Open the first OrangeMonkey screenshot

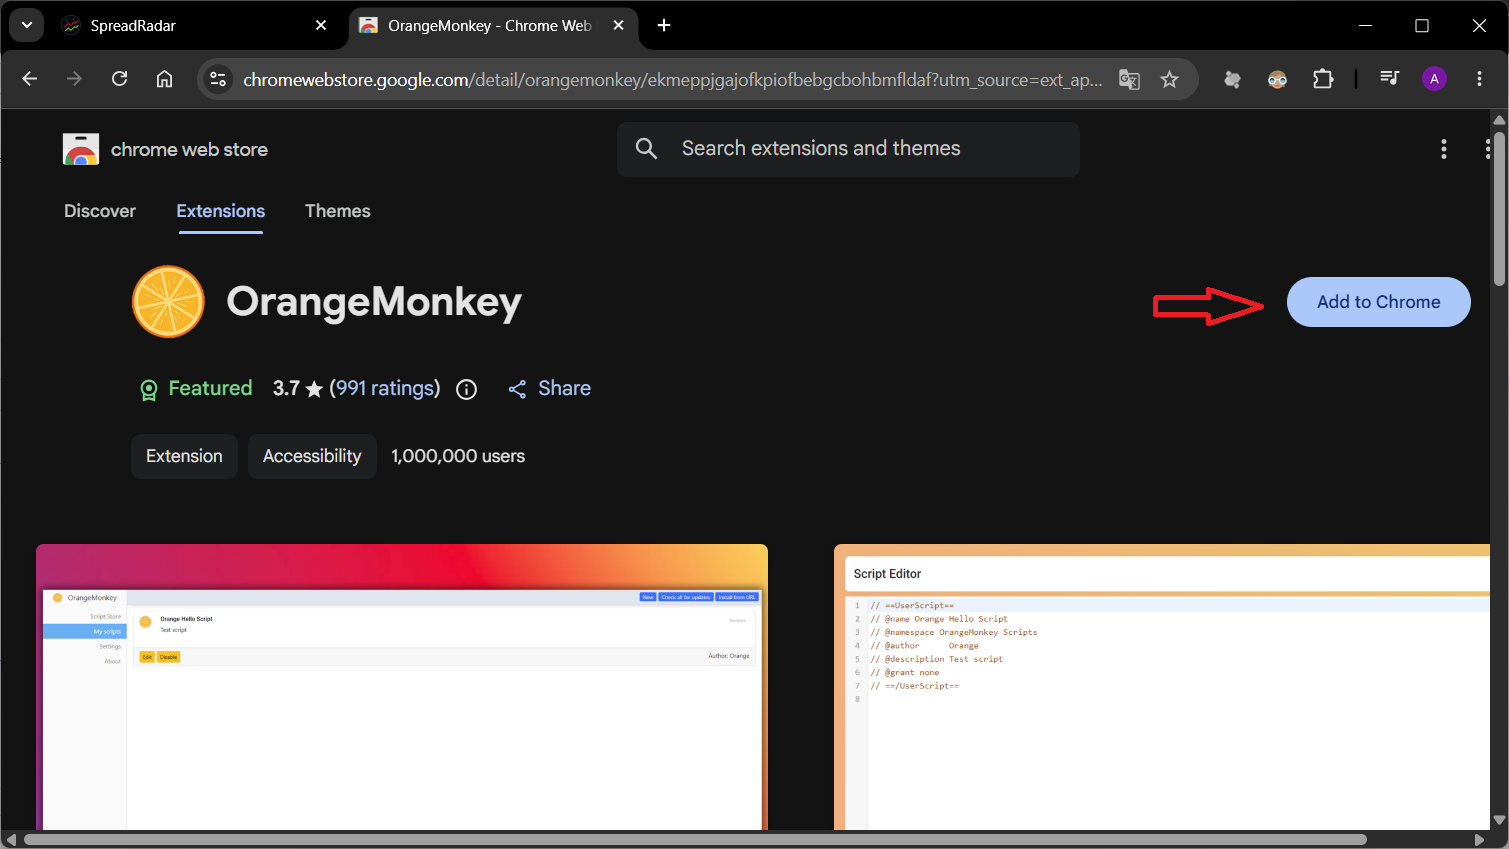[402, 687]
